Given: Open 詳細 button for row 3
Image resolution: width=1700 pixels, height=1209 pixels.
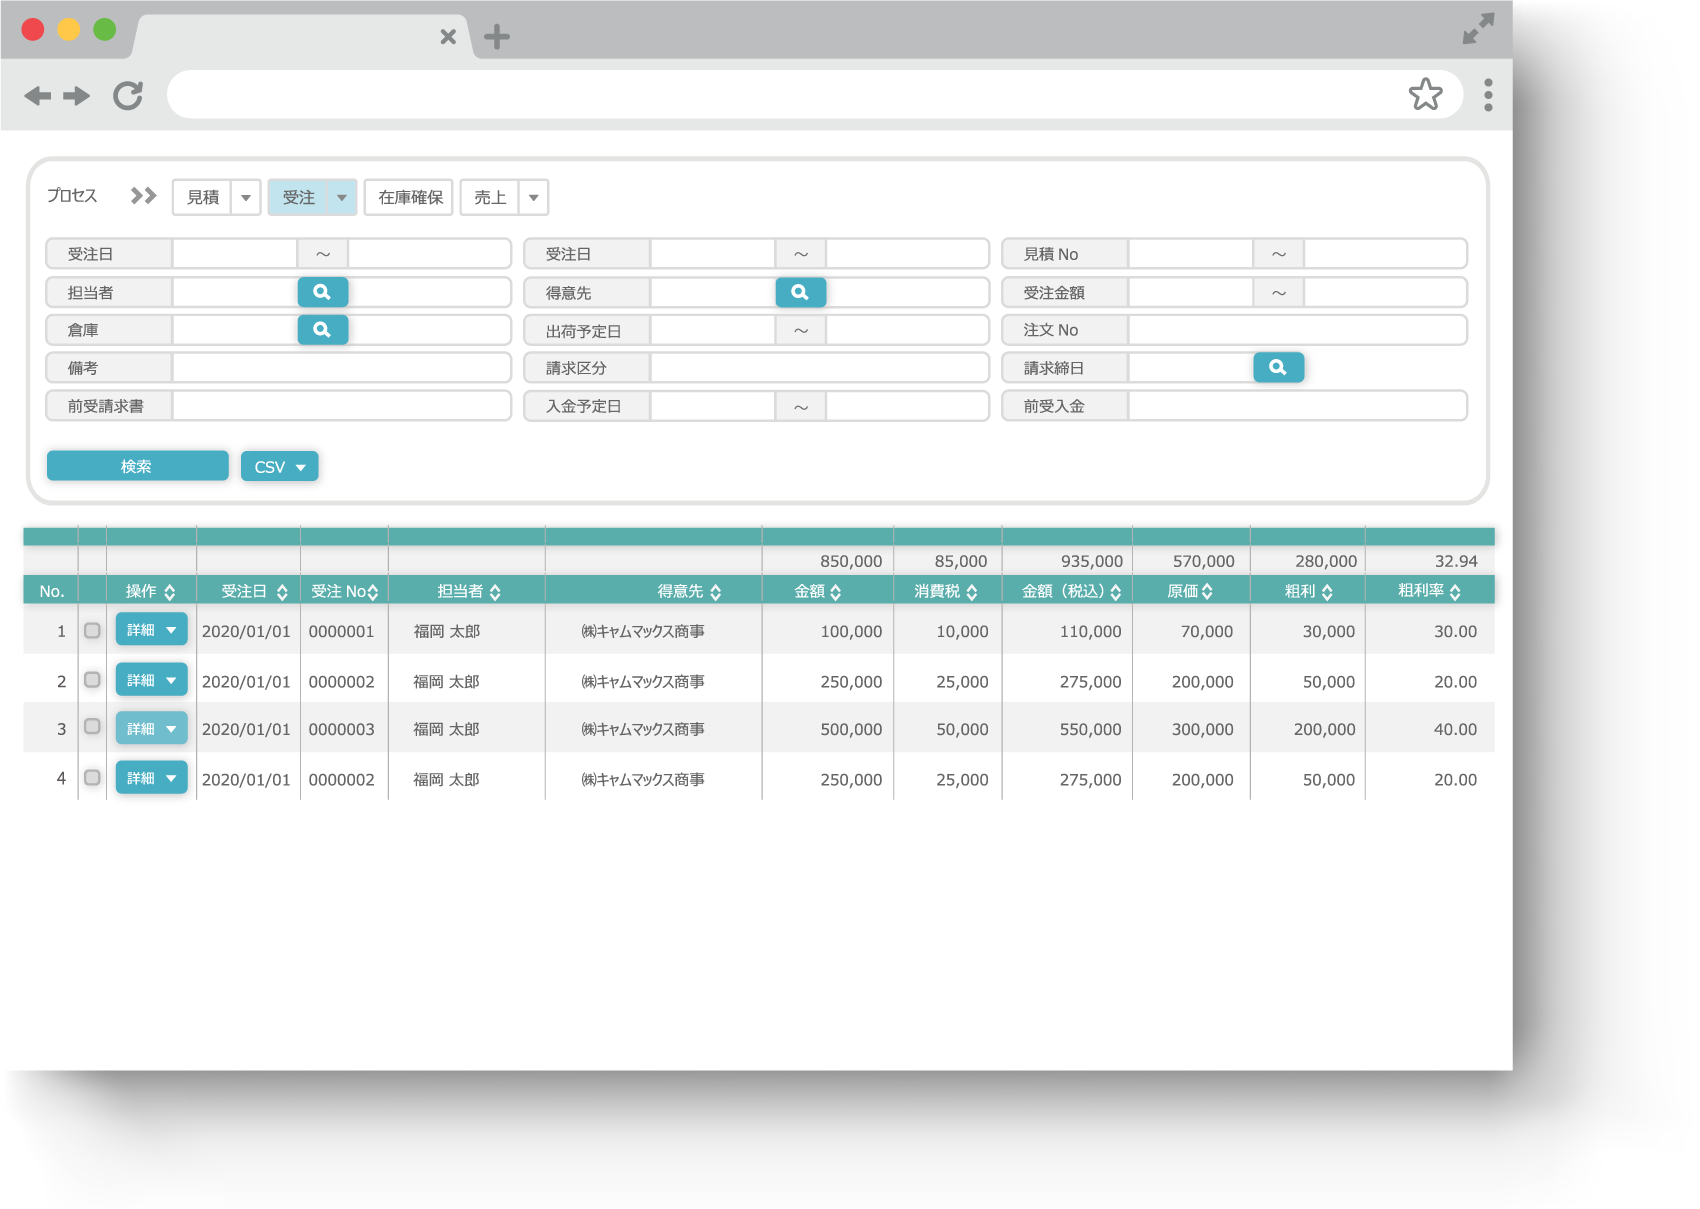Looking at the screenshot, I should click(141, 729).
